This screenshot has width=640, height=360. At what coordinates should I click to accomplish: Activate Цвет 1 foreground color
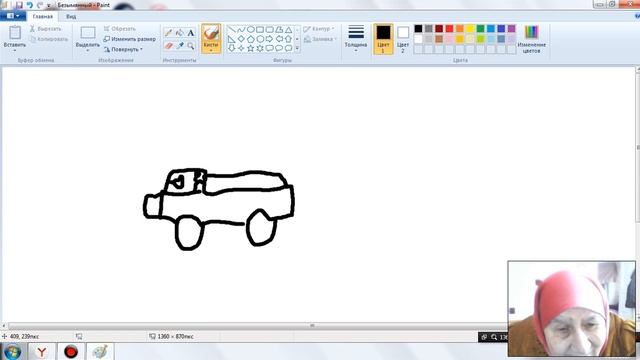coord(383,39)
